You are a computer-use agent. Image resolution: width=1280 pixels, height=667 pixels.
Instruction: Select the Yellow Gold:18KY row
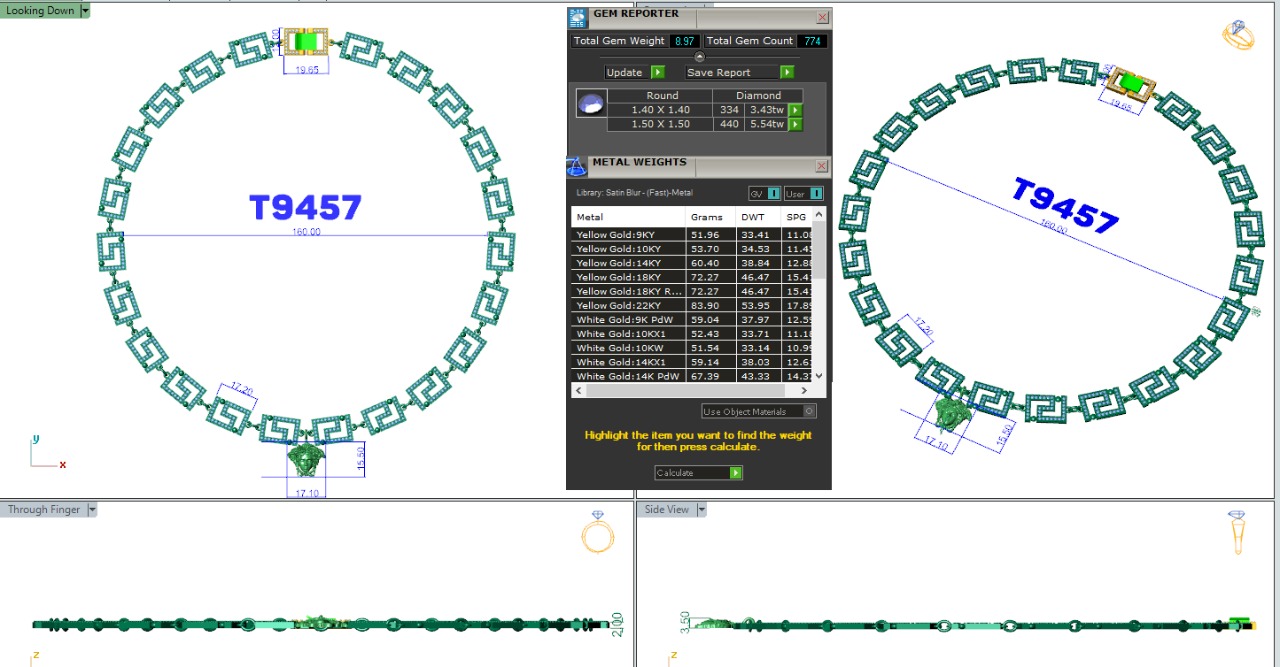pyautogui.click(x=628, y=277)
